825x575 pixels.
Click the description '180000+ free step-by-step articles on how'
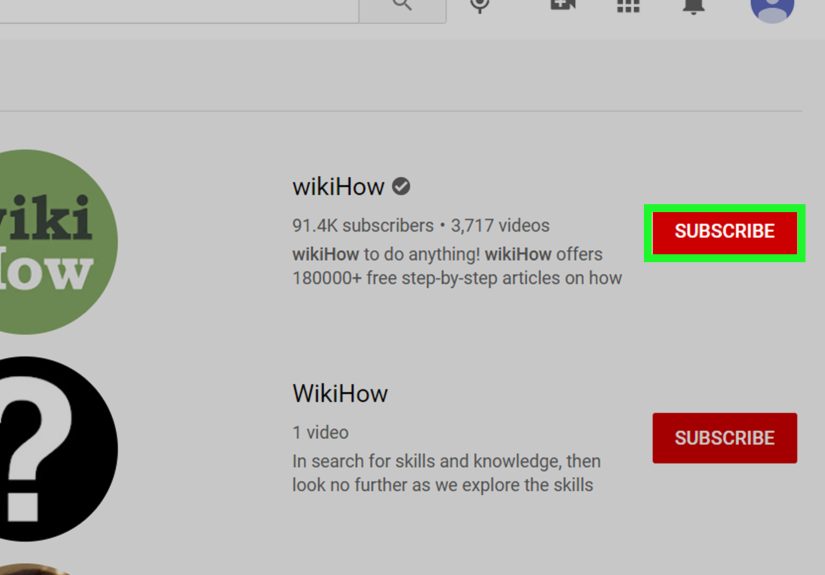[457, 278]
